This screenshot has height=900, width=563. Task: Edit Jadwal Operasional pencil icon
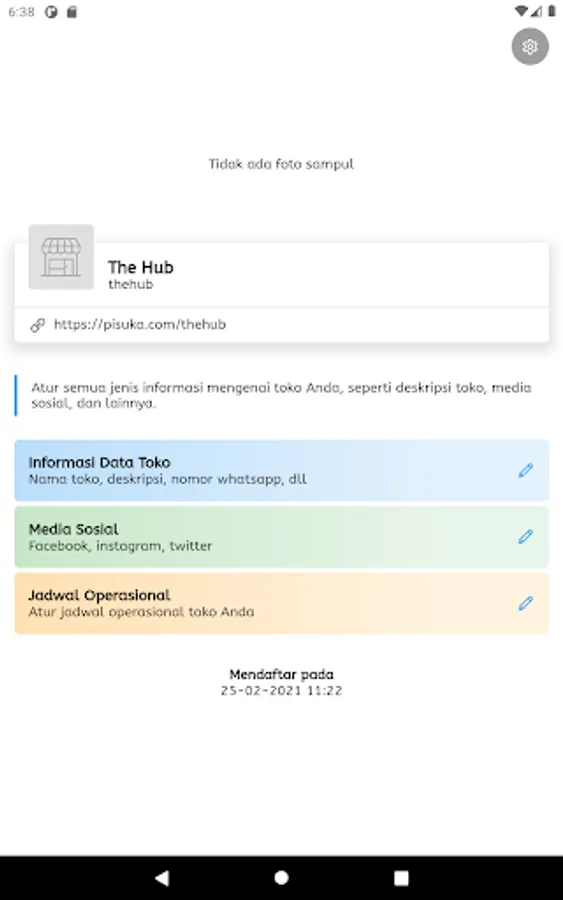[x=526, y=603]
